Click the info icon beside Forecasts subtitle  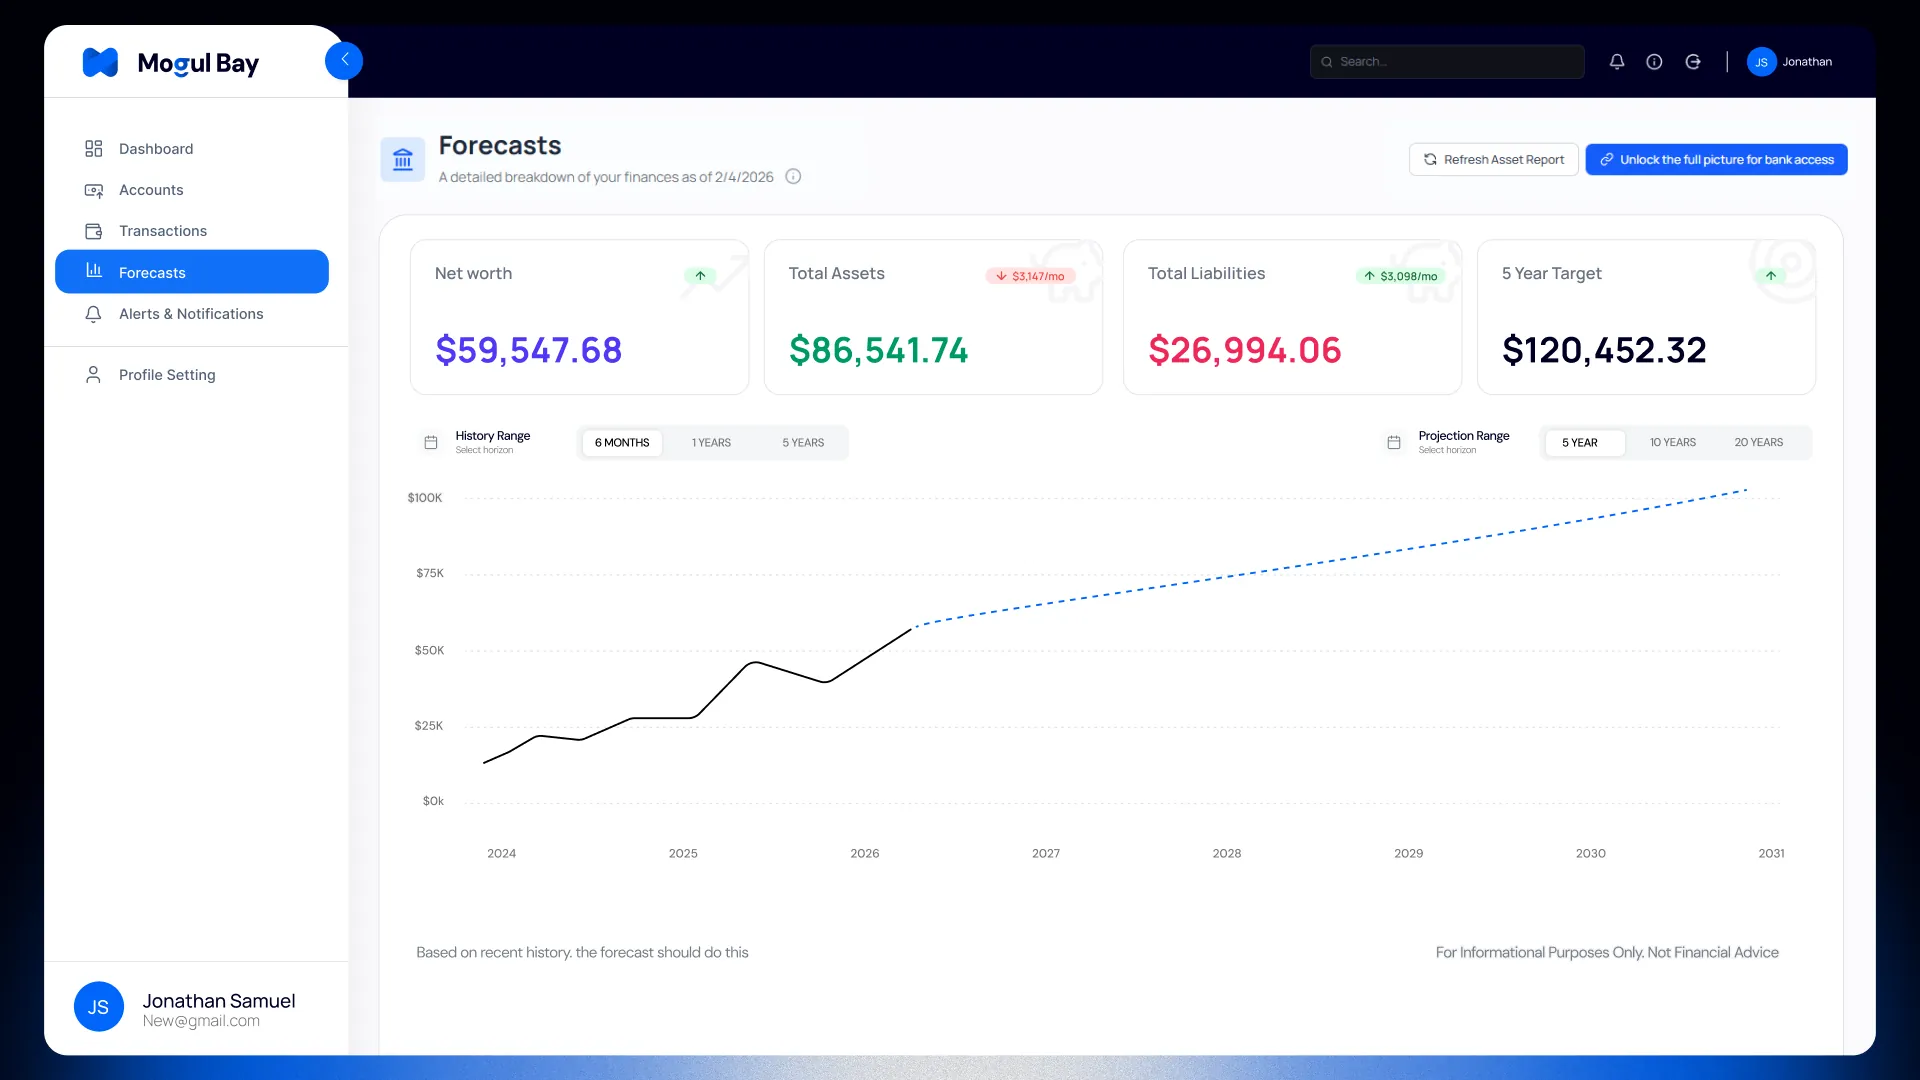click(793, 177)
